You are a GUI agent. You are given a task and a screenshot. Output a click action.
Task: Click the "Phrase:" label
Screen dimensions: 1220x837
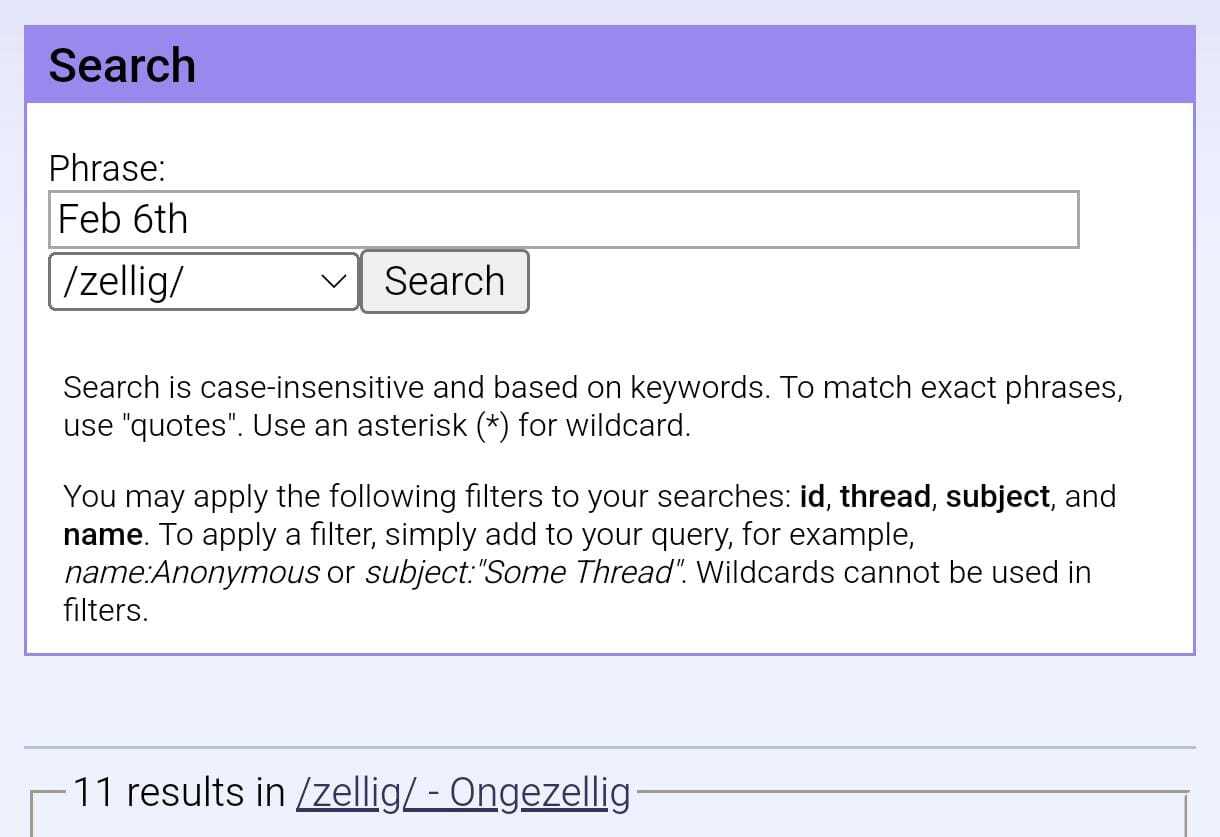point(107,168)
